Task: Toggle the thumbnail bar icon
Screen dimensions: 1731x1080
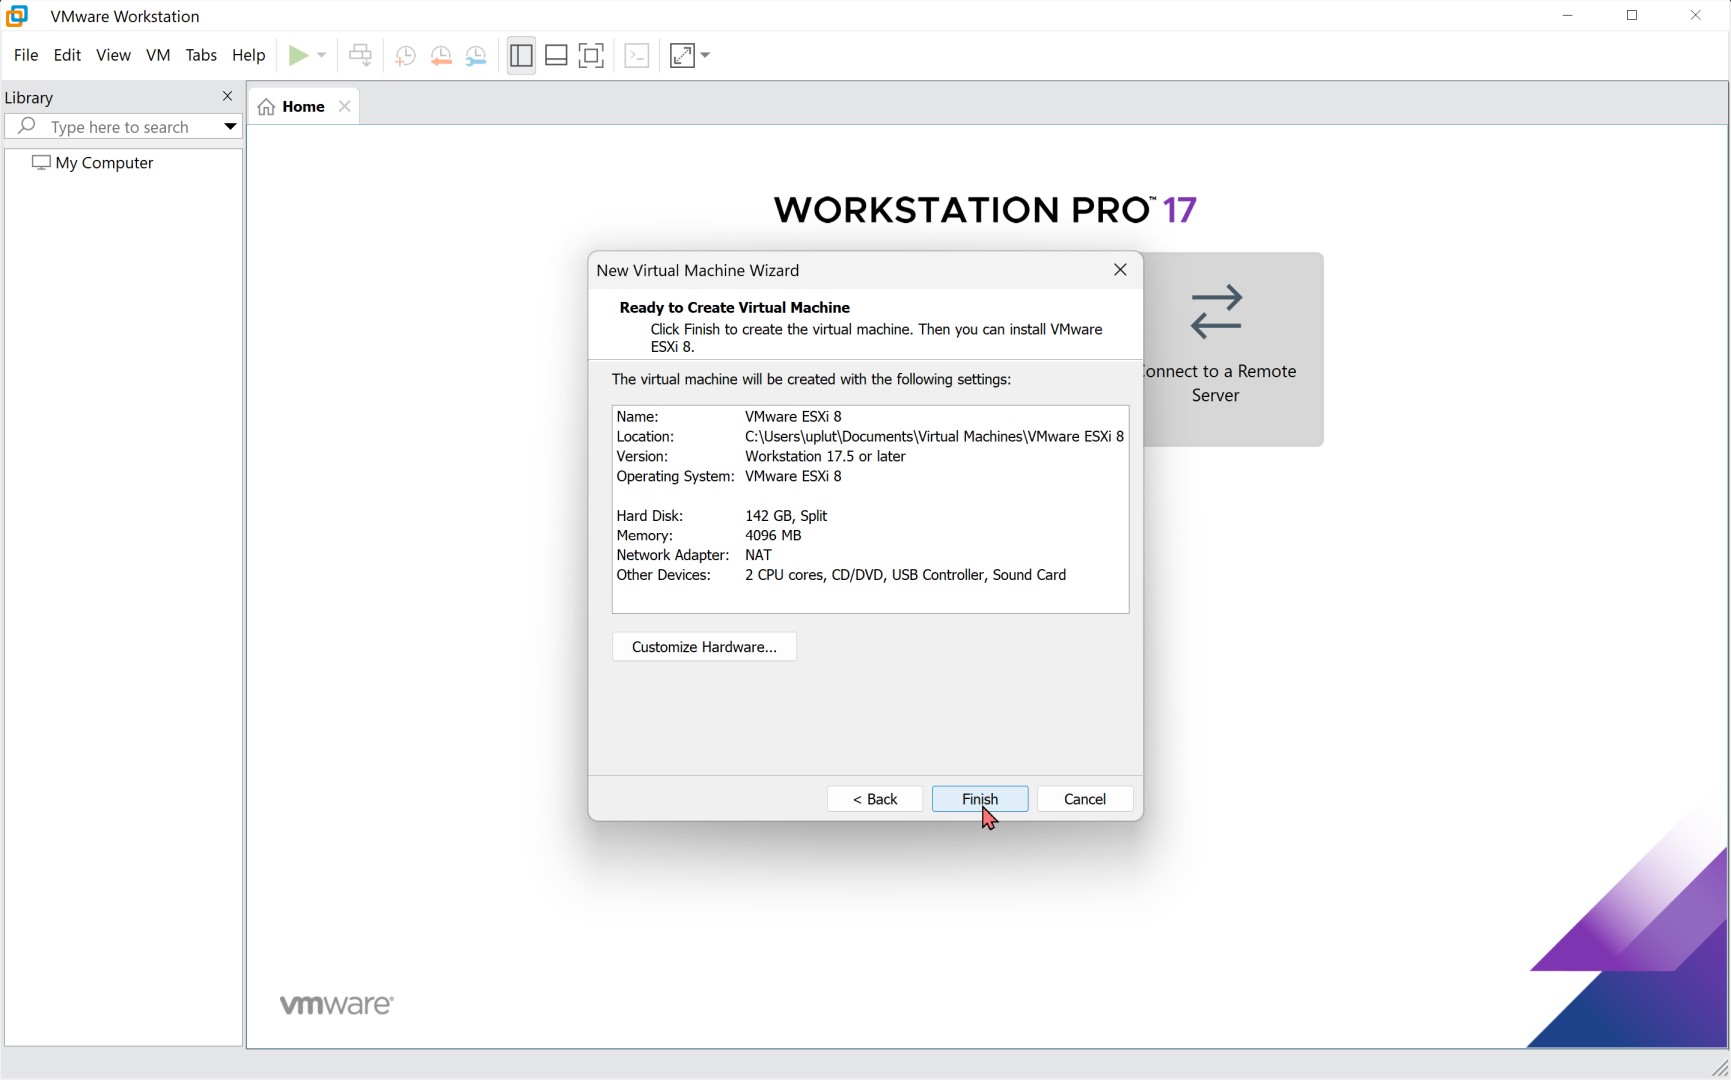Action: tap(556, 56)
